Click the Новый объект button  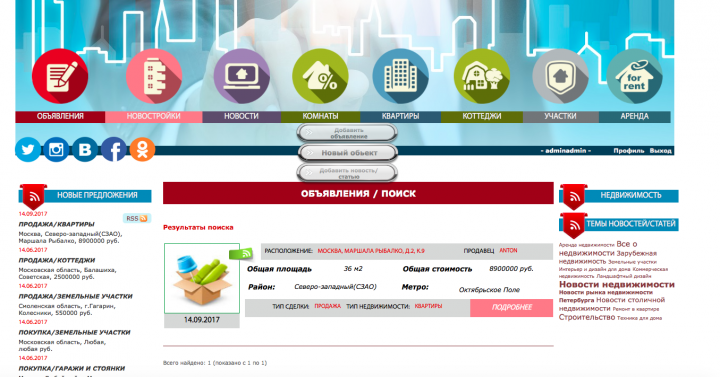[348, 153]
